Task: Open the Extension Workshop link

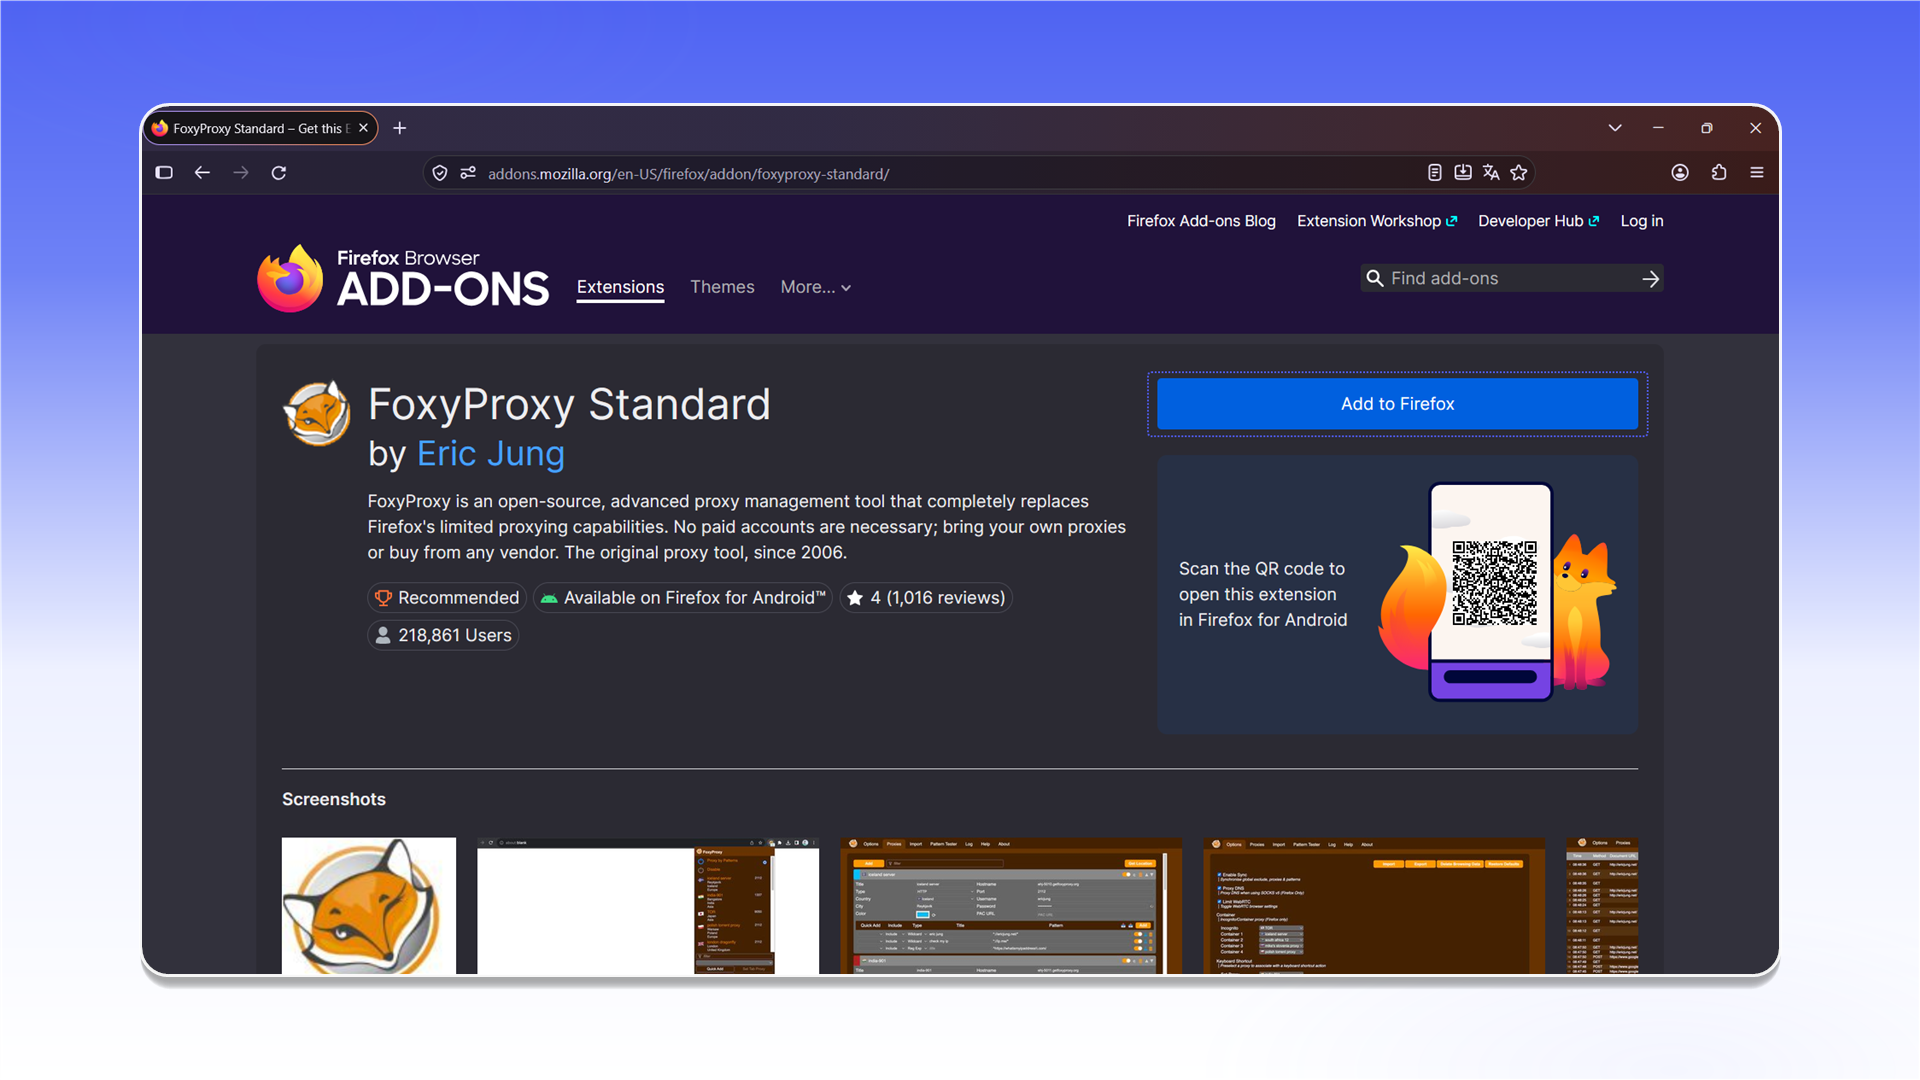Action: coord(1377,221)
